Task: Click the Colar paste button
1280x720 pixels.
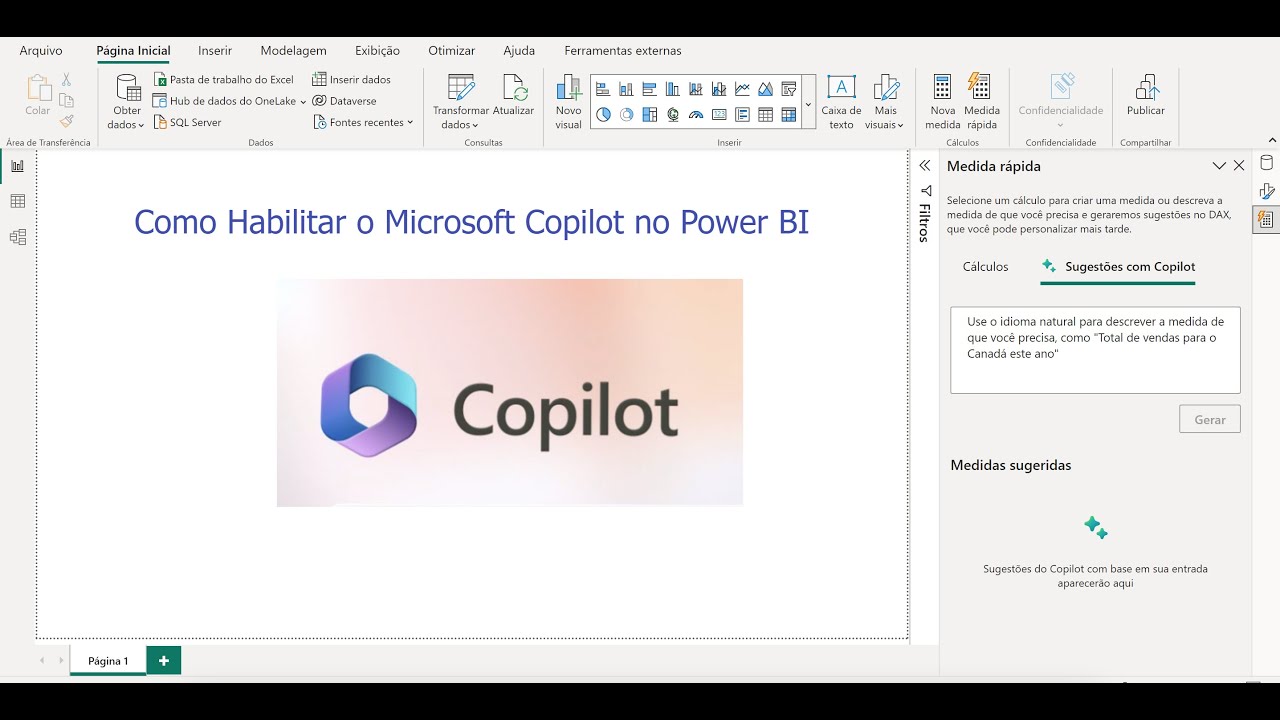Action: point(38,96)
